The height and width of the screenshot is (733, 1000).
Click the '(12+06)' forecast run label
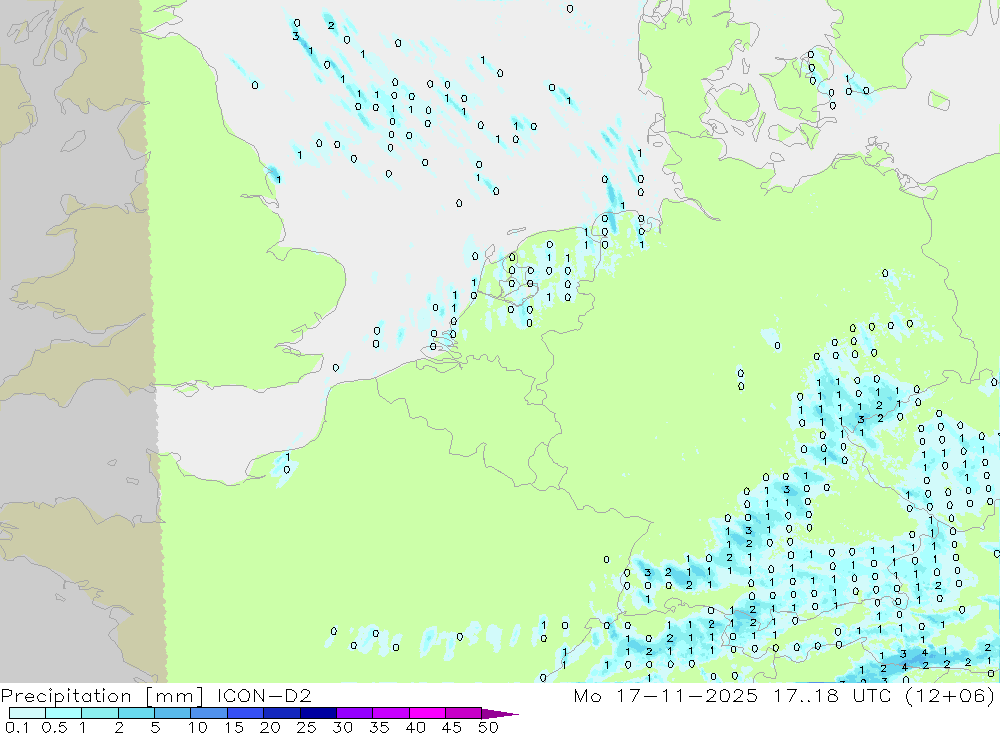coord(950,695)
